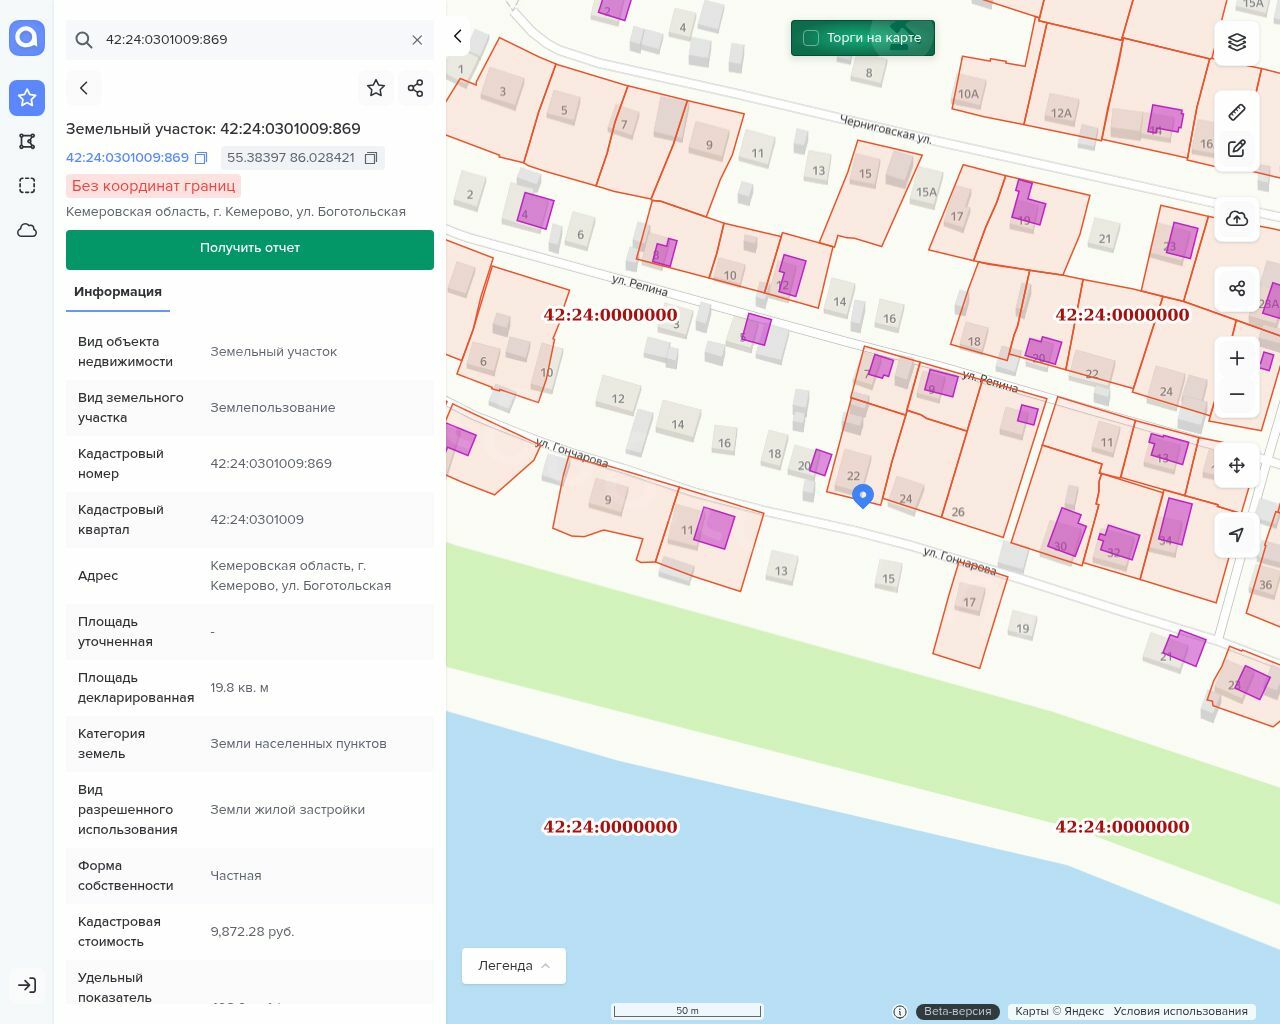1280x1024 pixels.
Task: Click the cloud upload icon on map
Action: tap(1237, 219)
